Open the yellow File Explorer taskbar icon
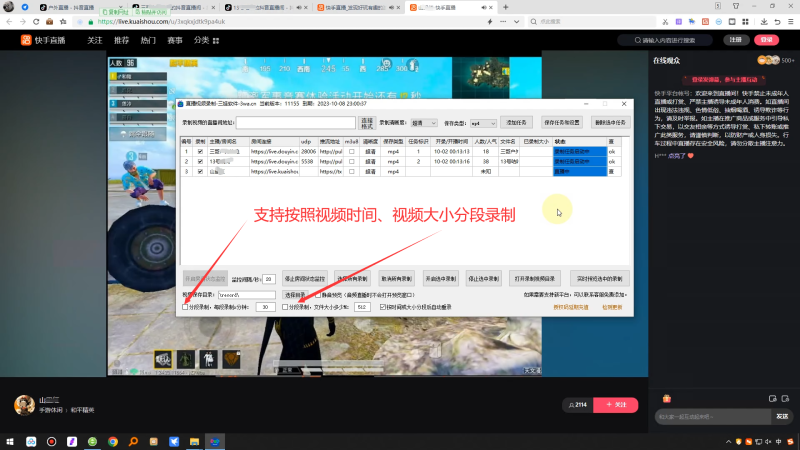This screenshot has width=800, height=450. pos(194,441)
